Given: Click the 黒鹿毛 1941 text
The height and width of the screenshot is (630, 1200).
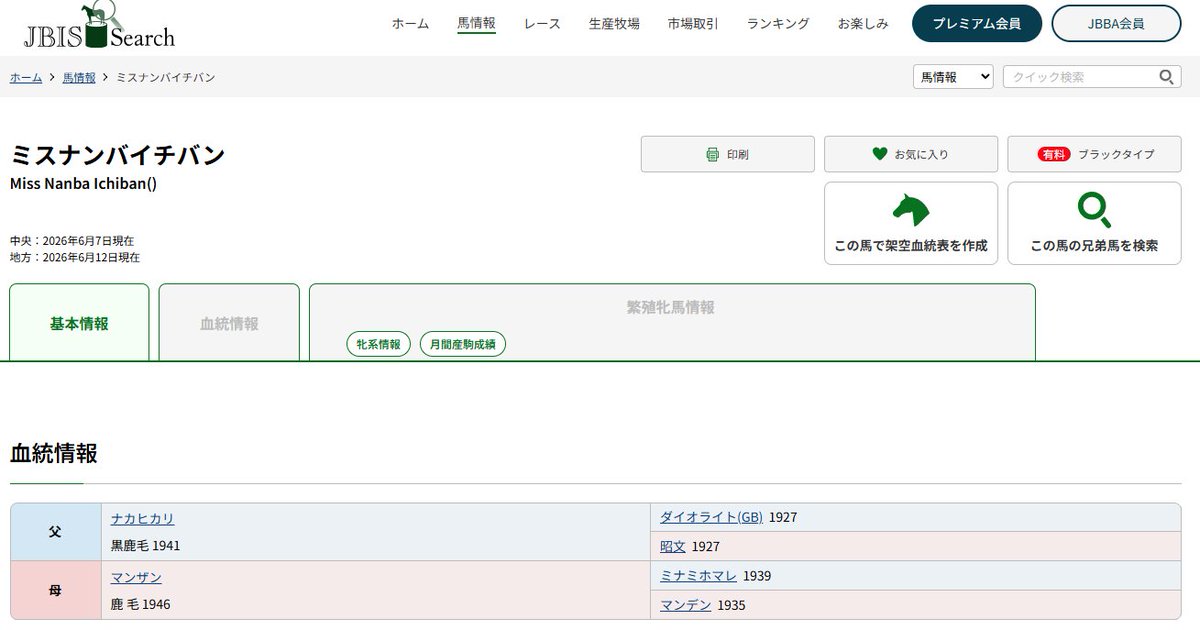Looking at the screenshot, I should tap(146, 546).
